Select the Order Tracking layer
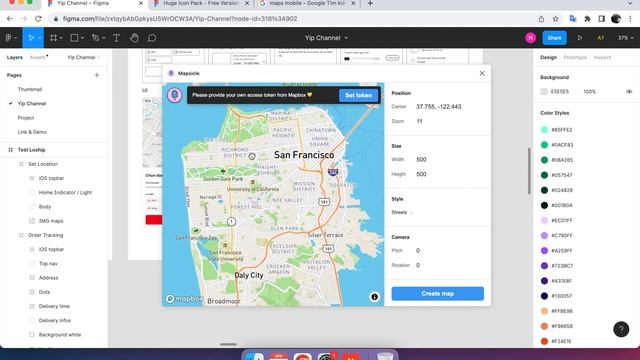The height and width of the screenshot is (360, 640). click(46, 236)
